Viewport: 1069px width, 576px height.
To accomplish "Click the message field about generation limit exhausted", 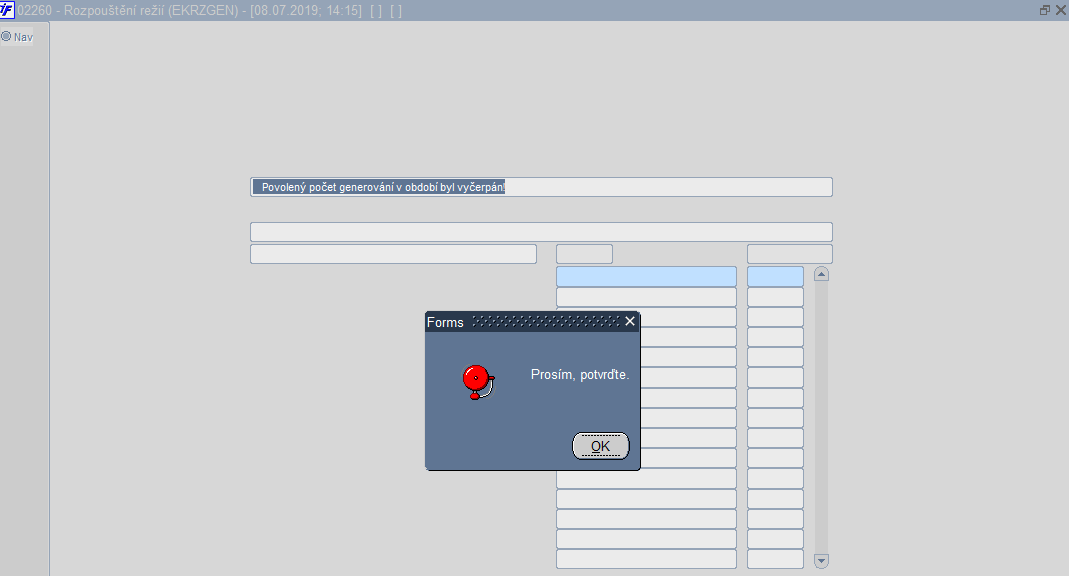I will [x=541, y=187].
